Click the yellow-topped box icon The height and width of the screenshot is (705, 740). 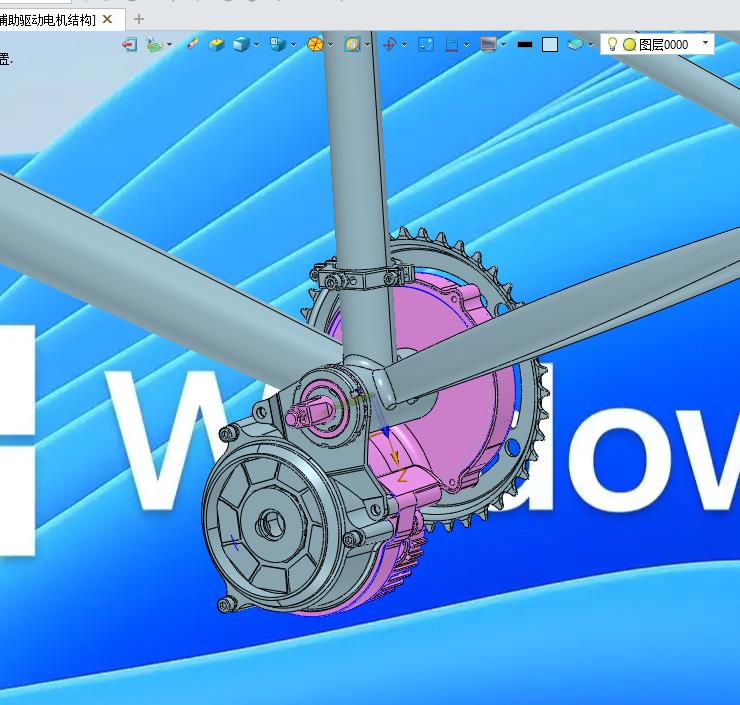pos(217,45)
